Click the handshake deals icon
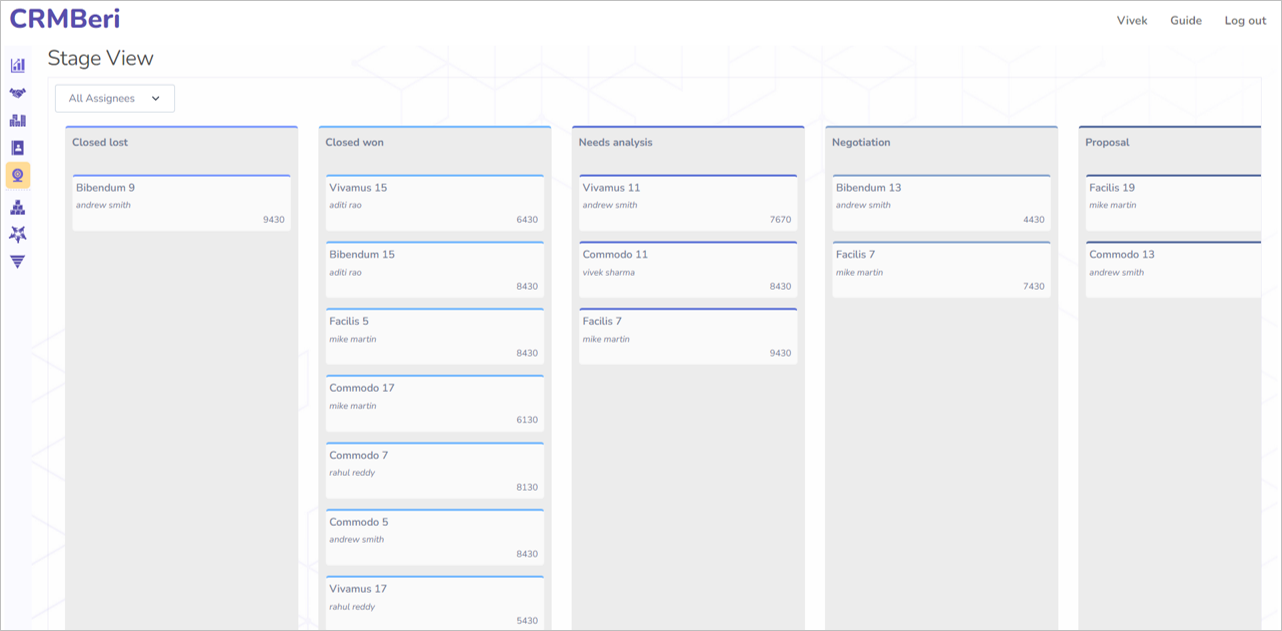 (x=18, y=93)
